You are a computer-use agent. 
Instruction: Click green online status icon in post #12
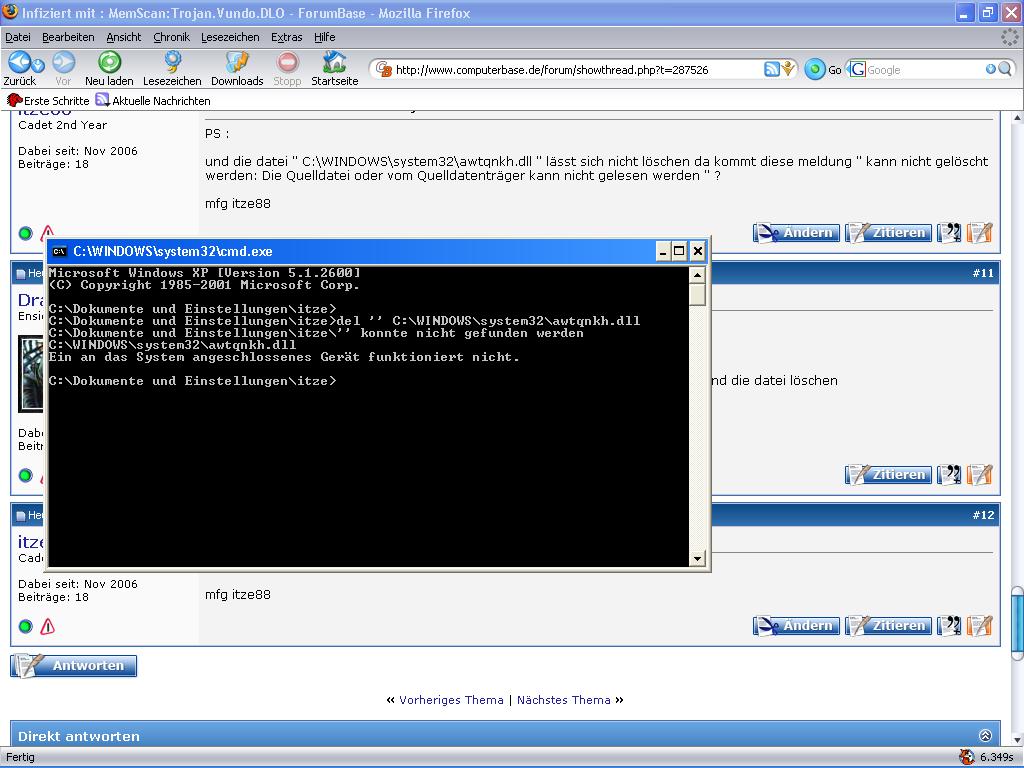25,626
